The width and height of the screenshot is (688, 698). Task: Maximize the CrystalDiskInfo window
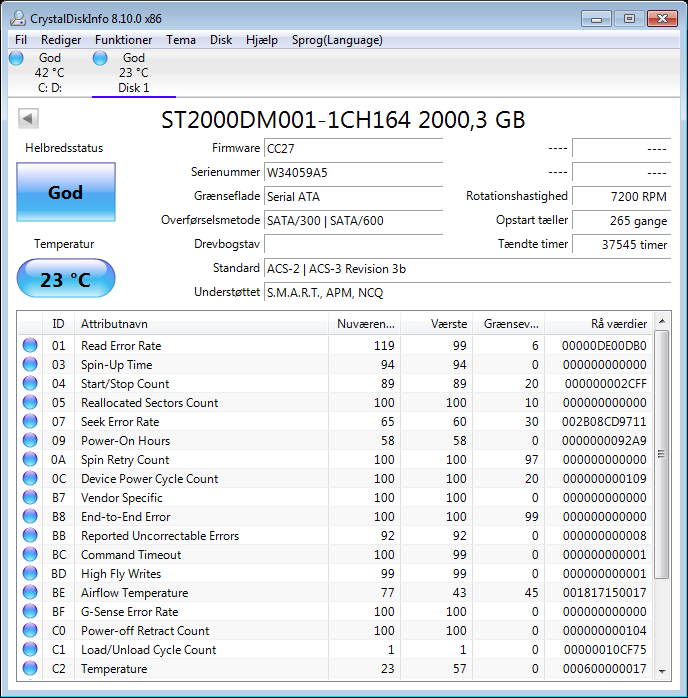629,19
